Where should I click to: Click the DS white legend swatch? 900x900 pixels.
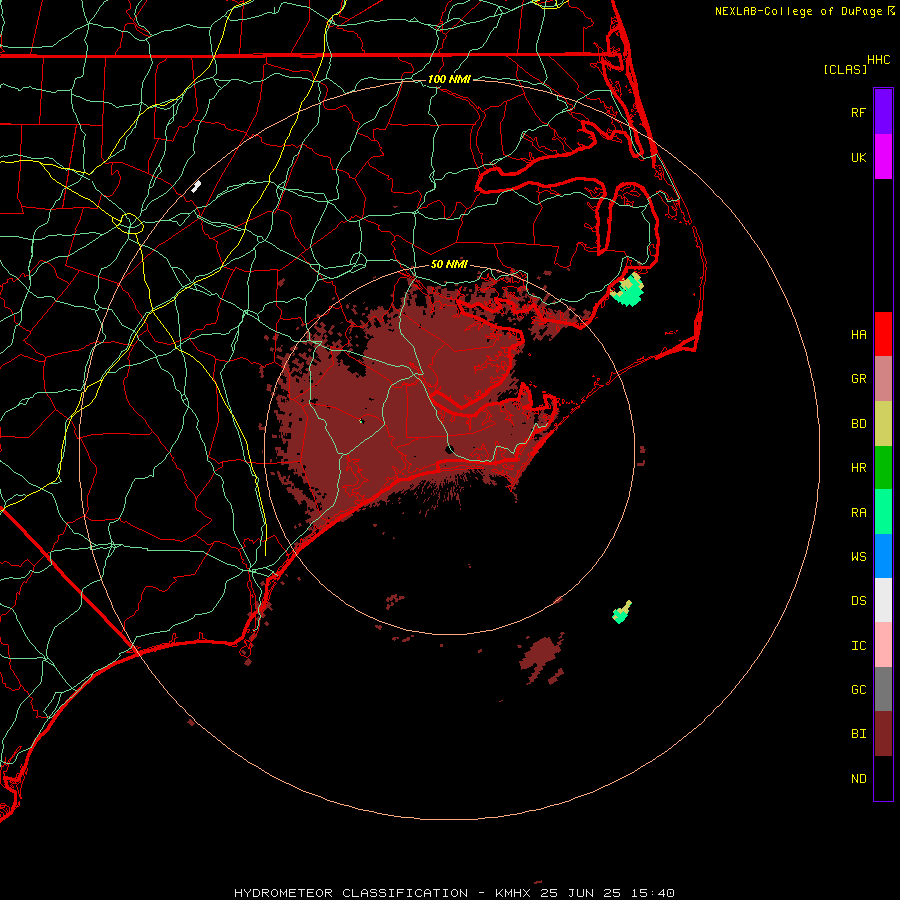[883, 600]
